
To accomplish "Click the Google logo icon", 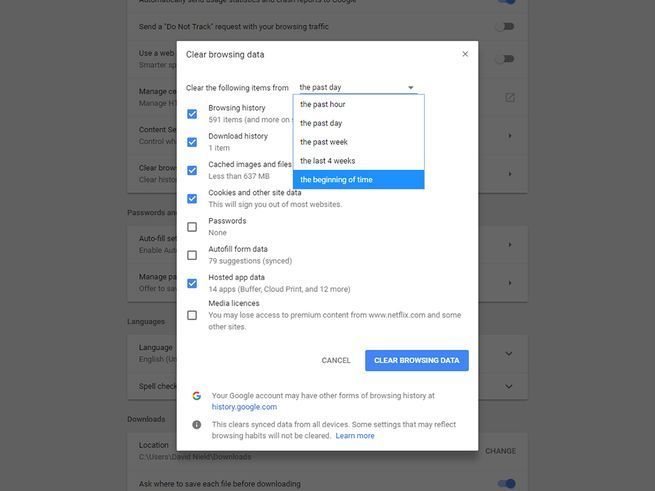I will tap(197, 396).
